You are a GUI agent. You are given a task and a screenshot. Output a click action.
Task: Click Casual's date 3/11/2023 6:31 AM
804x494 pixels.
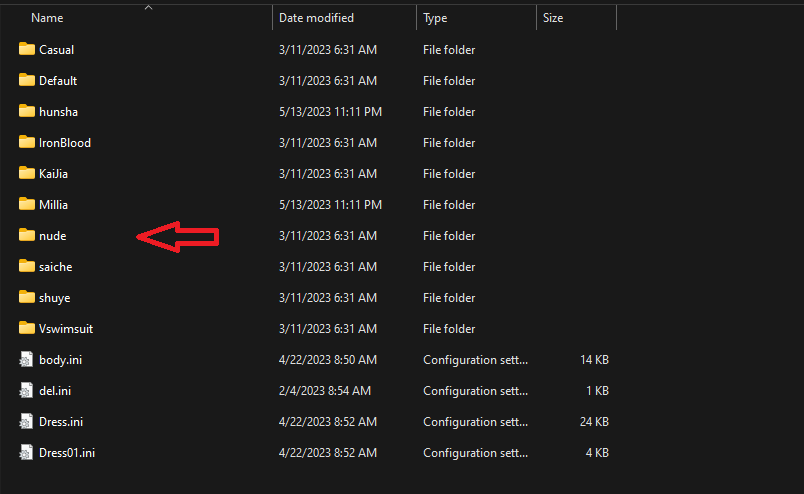click(328, 50)
